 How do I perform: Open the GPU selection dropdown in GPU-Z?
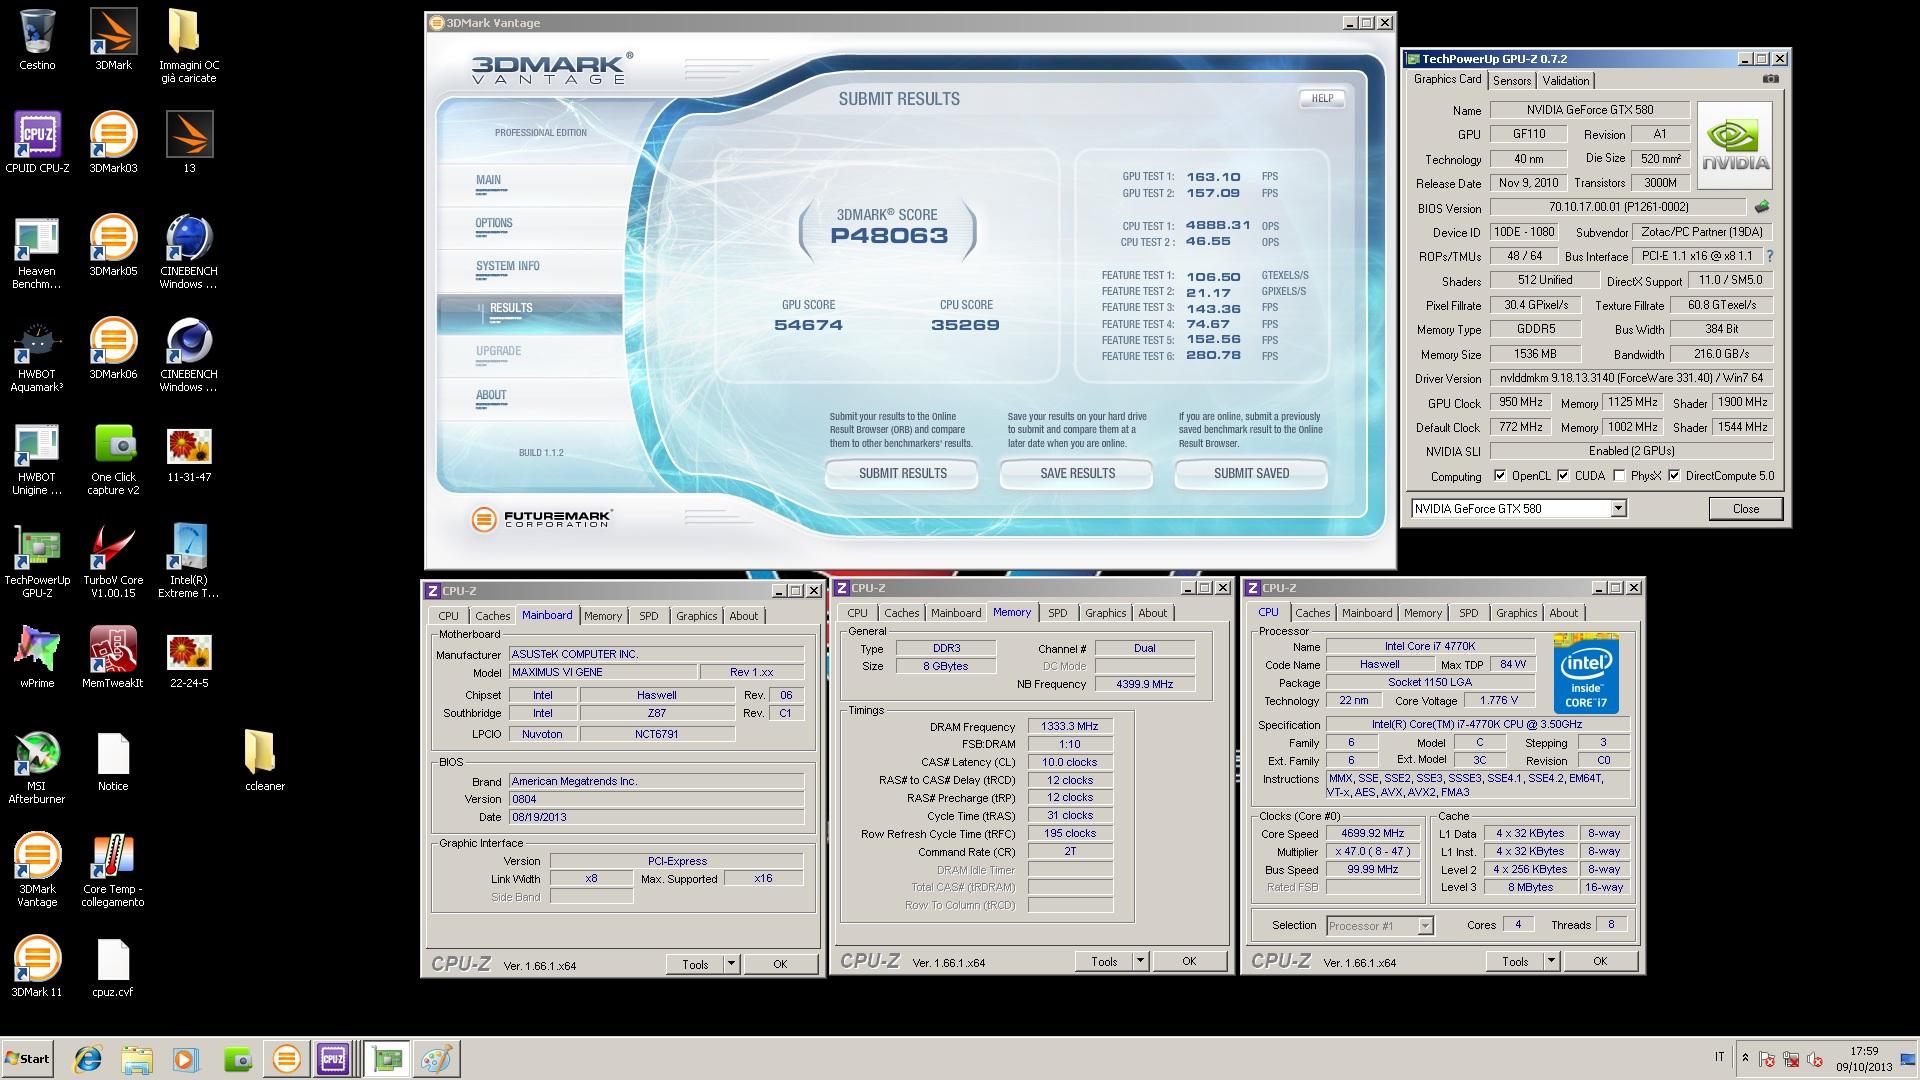(x=1618, y=509)
